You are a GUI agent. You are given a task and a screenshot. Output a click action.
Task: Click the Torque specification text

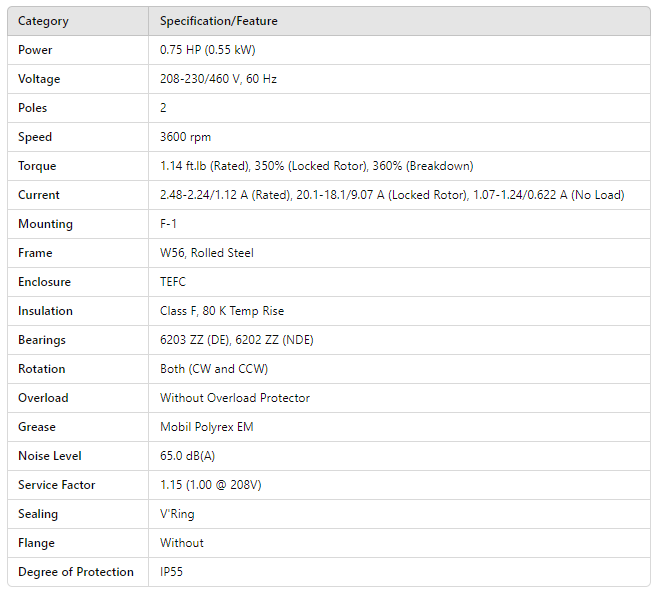[316, 166]
